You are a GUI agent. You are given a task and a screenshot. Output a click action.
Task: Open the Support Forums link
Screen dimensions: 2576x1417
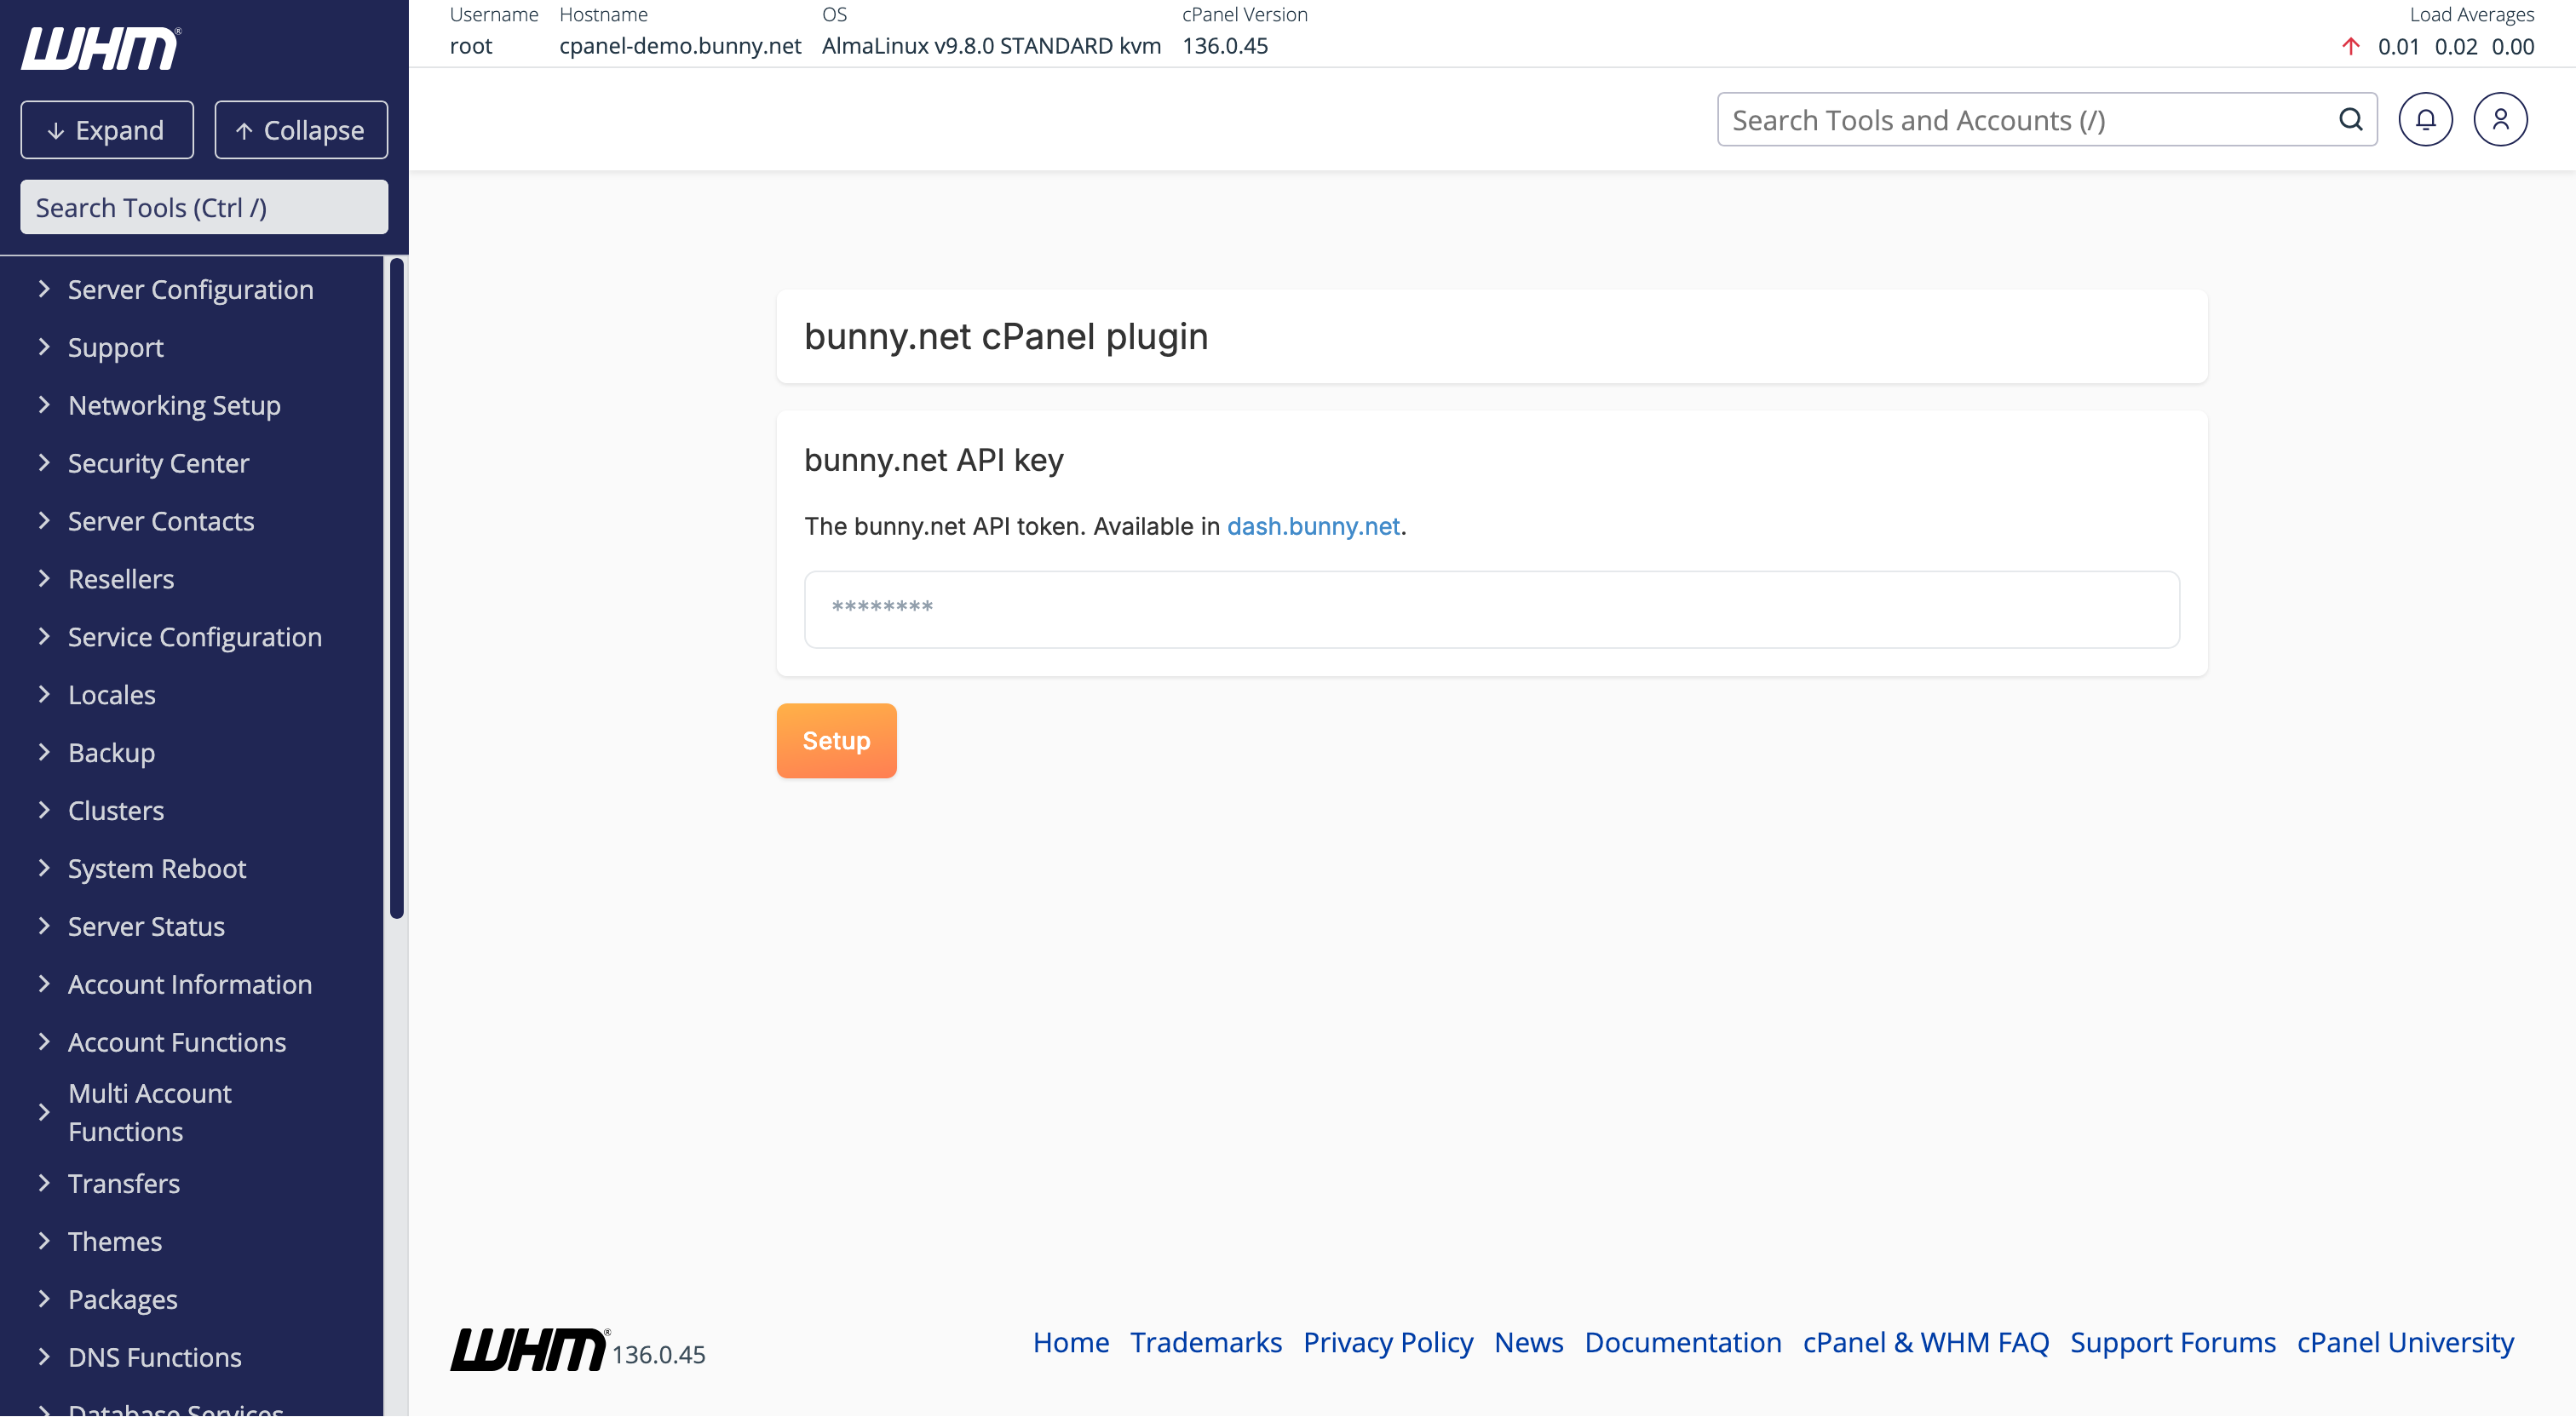pos(2173,1342)
